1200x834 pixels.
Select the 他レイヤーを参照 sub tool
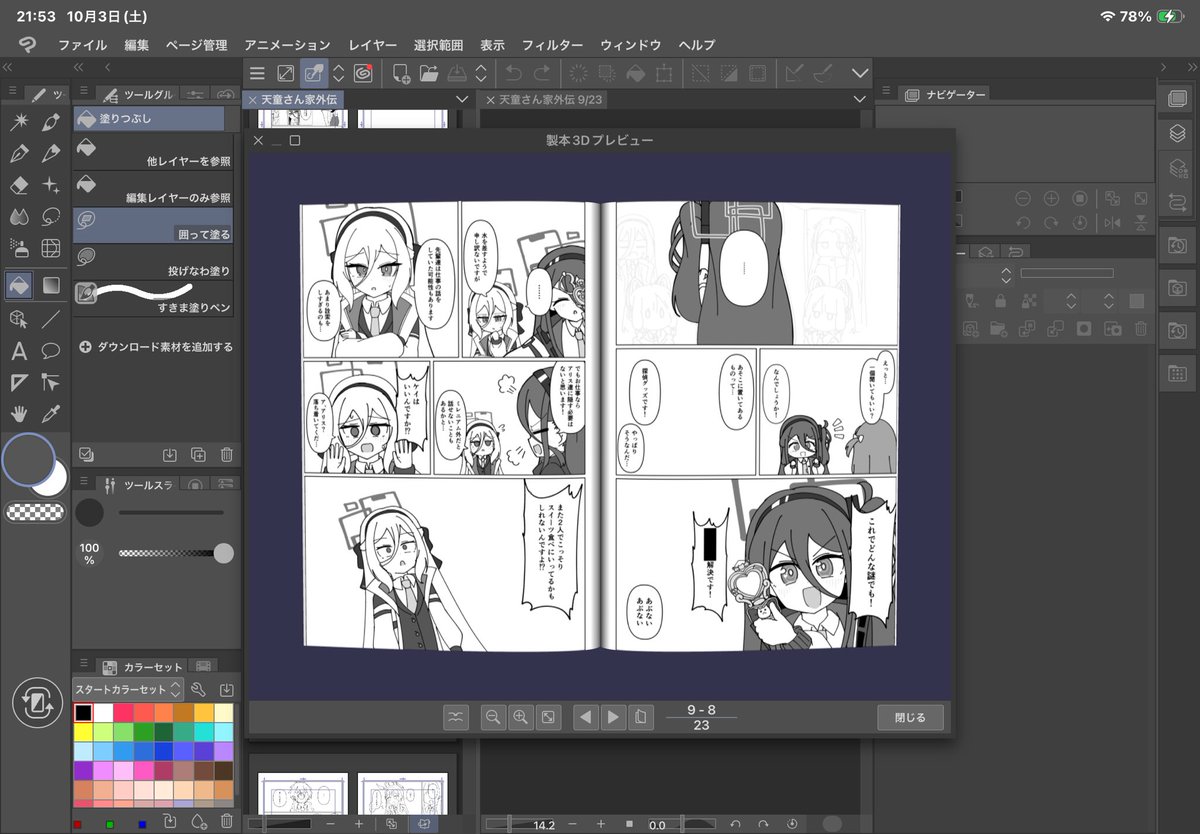click(x=153, y=151)
